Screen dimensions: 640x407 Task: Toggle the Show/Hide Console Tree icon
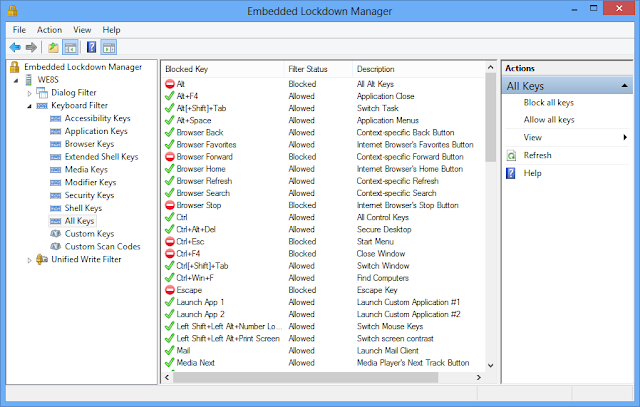70,47
